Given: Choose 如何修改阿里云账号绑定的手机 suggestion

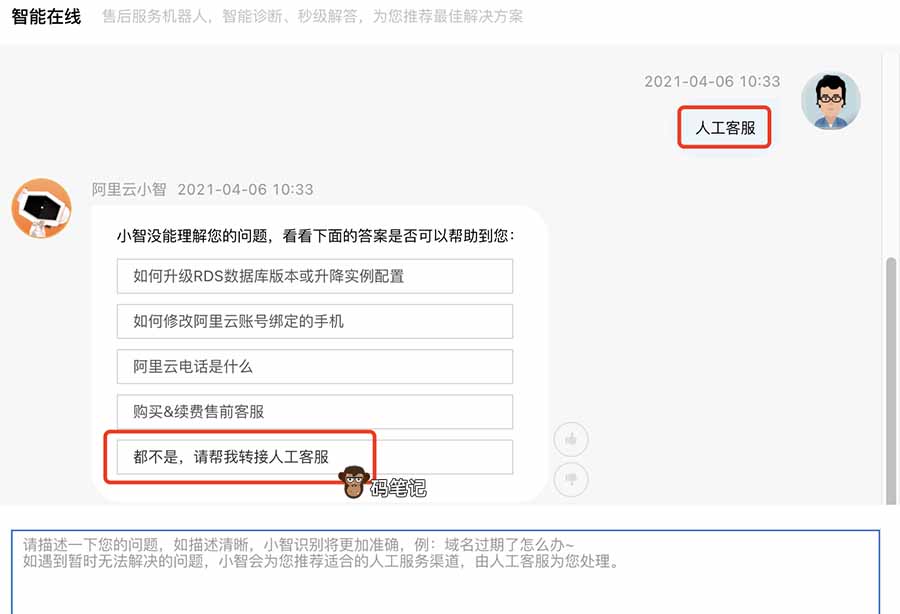Looking at the screenshot, I should coord(314,321).
